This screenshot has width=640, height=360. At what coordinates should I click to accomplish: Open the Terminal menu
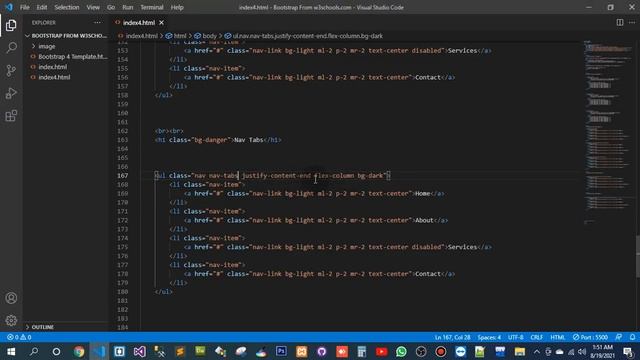(152, 7)
